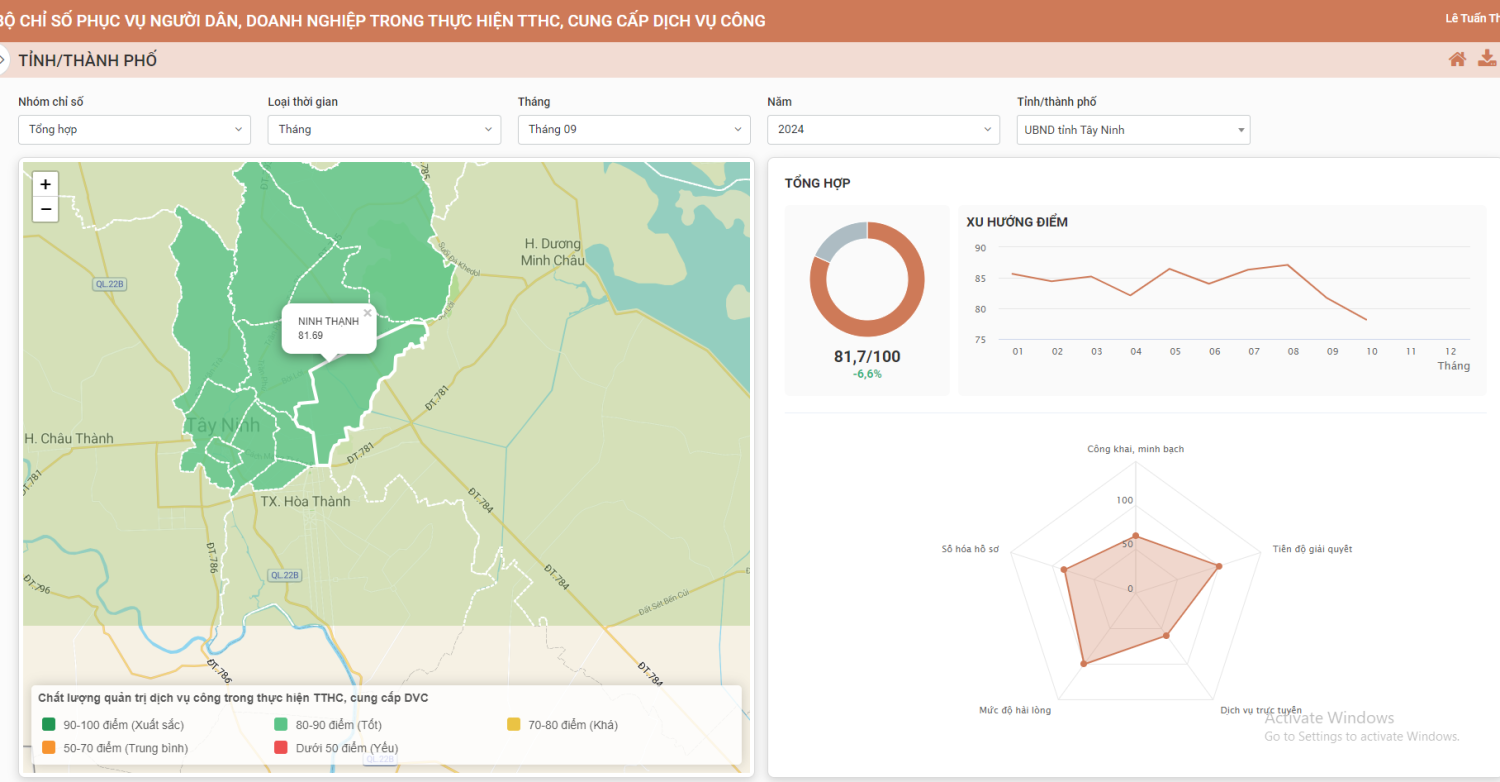Open the Nhóm chỉ số dropdown

134,129
